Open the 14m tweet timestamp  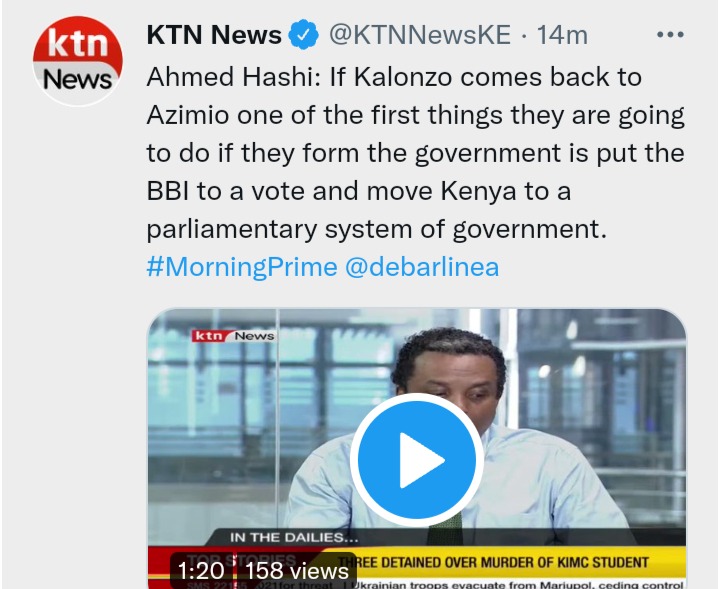point(562,35)
